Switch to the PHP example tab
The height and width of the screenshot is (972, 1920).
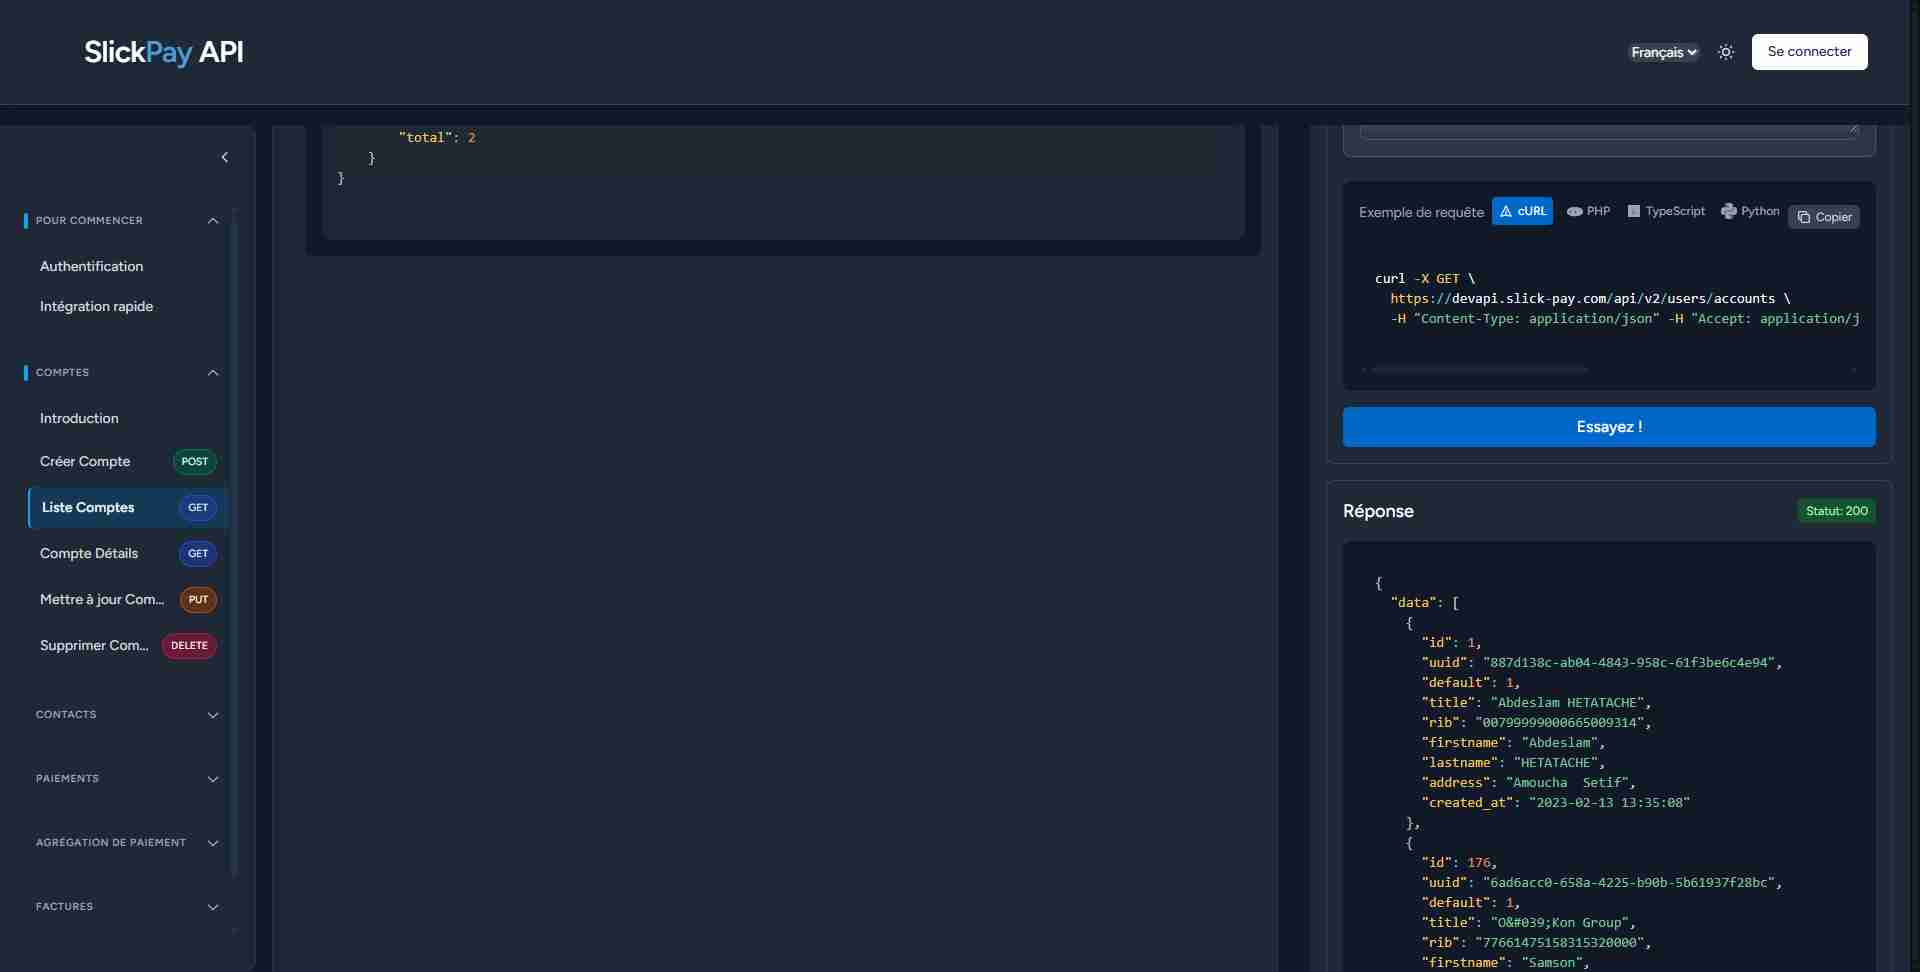[1588, 211]
